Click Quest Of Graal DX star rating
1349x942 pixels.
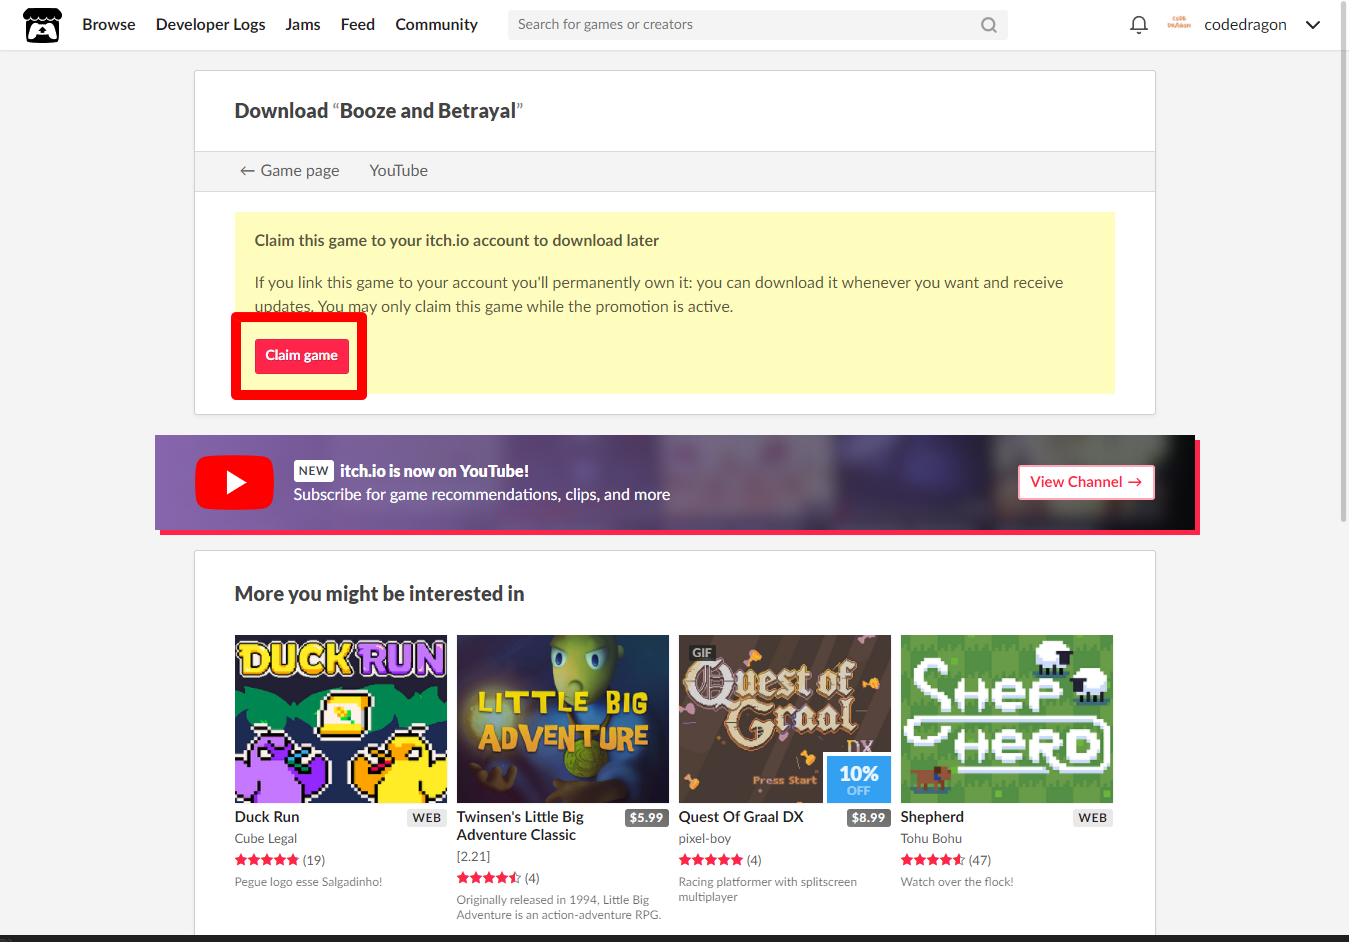pos(711,860)
